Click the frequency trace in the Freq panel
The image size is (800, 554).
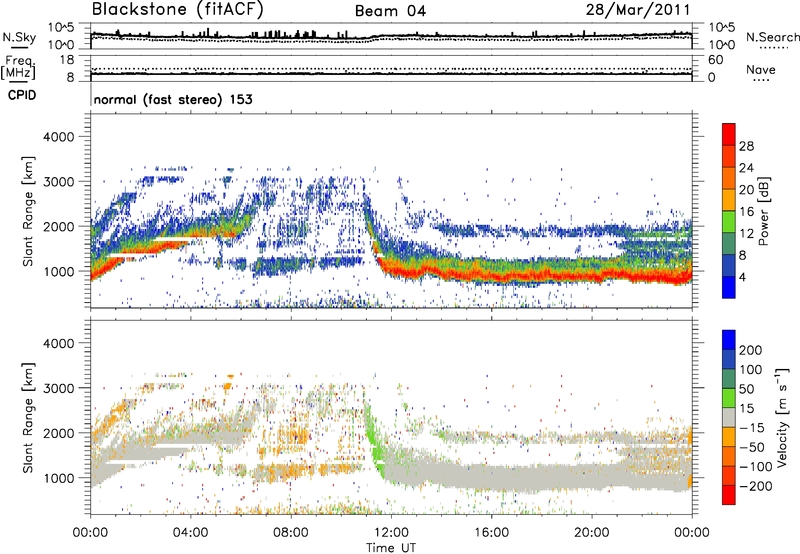391,73
